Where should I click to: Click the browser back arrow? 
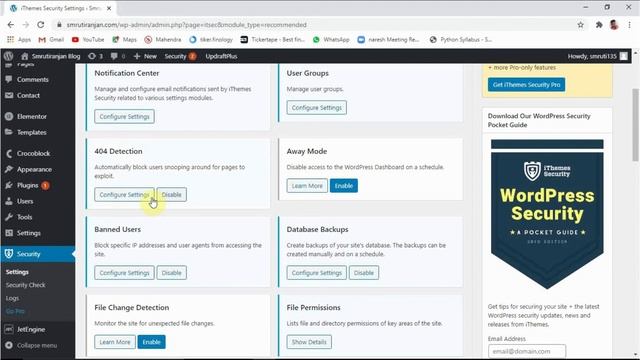click(11, 25)
